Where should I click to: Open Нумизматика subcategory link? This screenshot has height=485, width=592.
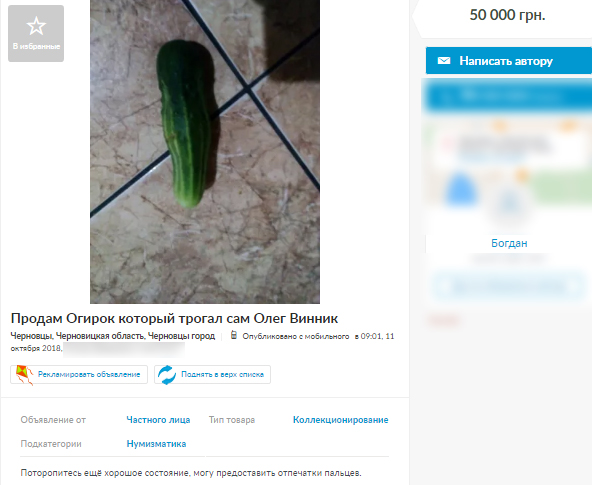pos(156,443)
